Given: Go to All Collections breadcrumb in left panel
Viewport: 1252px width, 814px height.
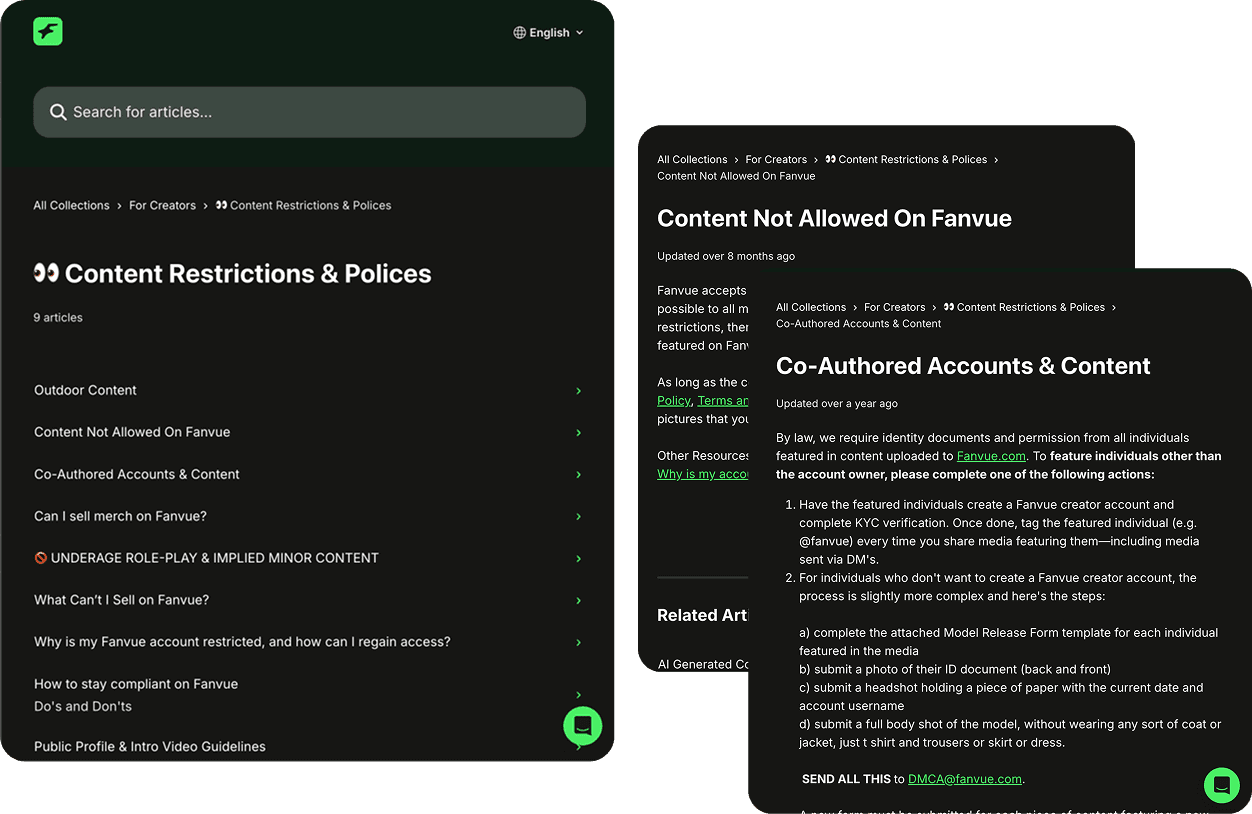Looking at the screenshot, I should click(71, 205).
